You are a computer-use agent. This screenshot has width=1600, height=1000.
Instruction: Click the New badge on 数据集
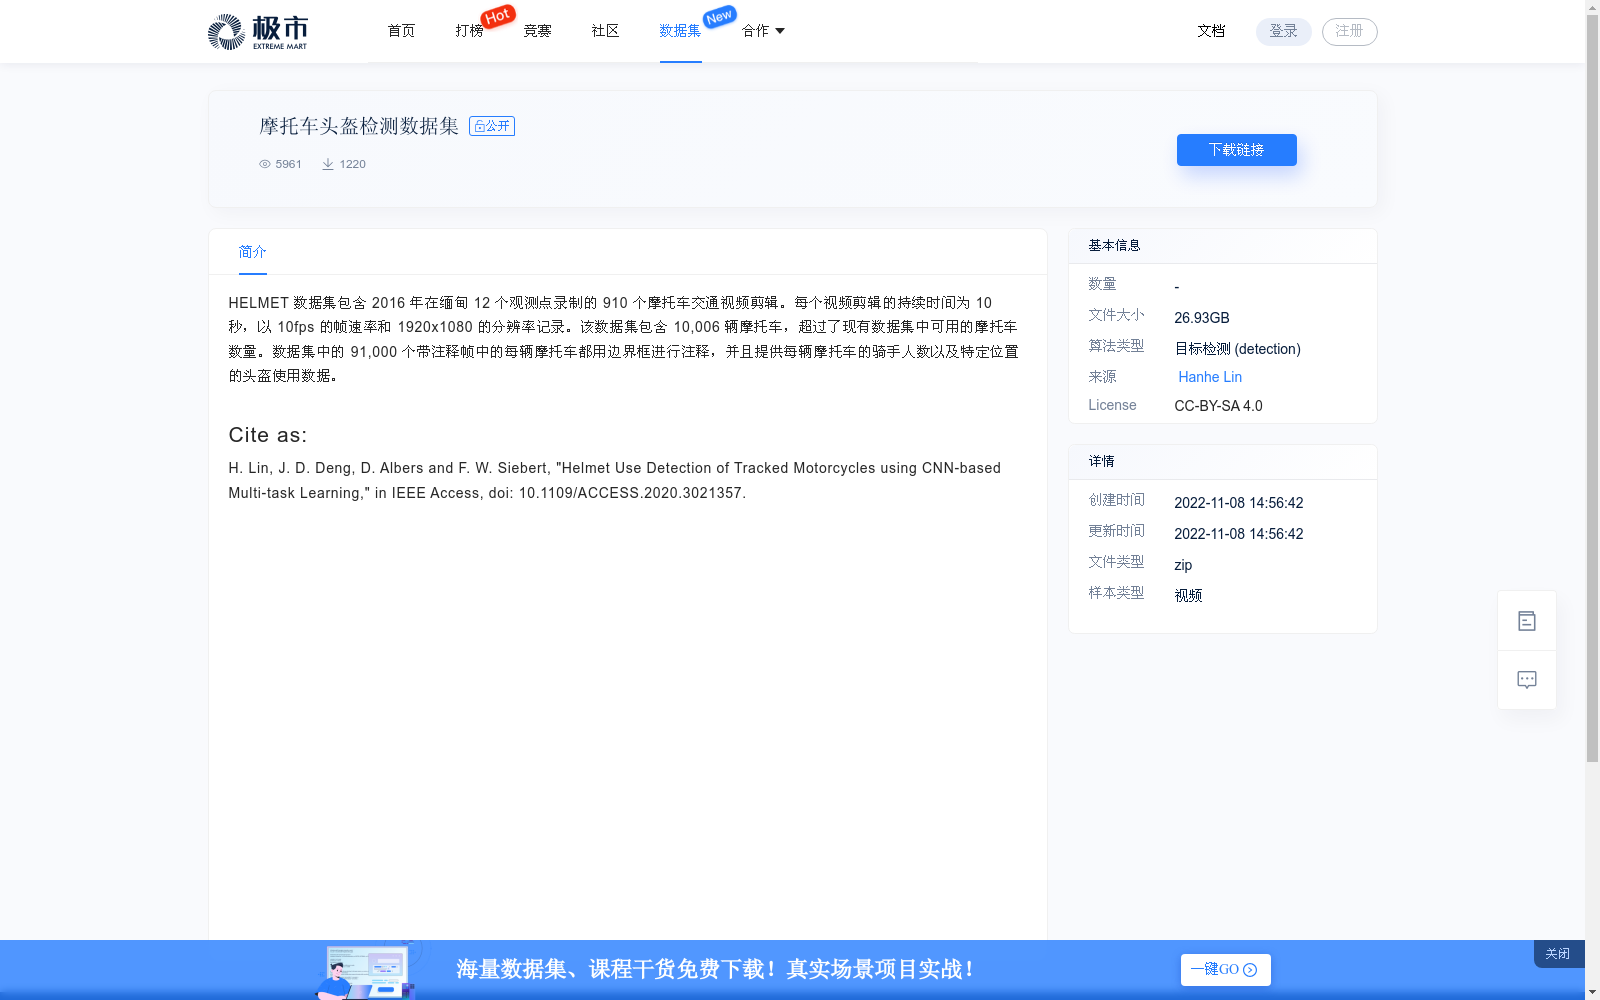pos(719,16)
